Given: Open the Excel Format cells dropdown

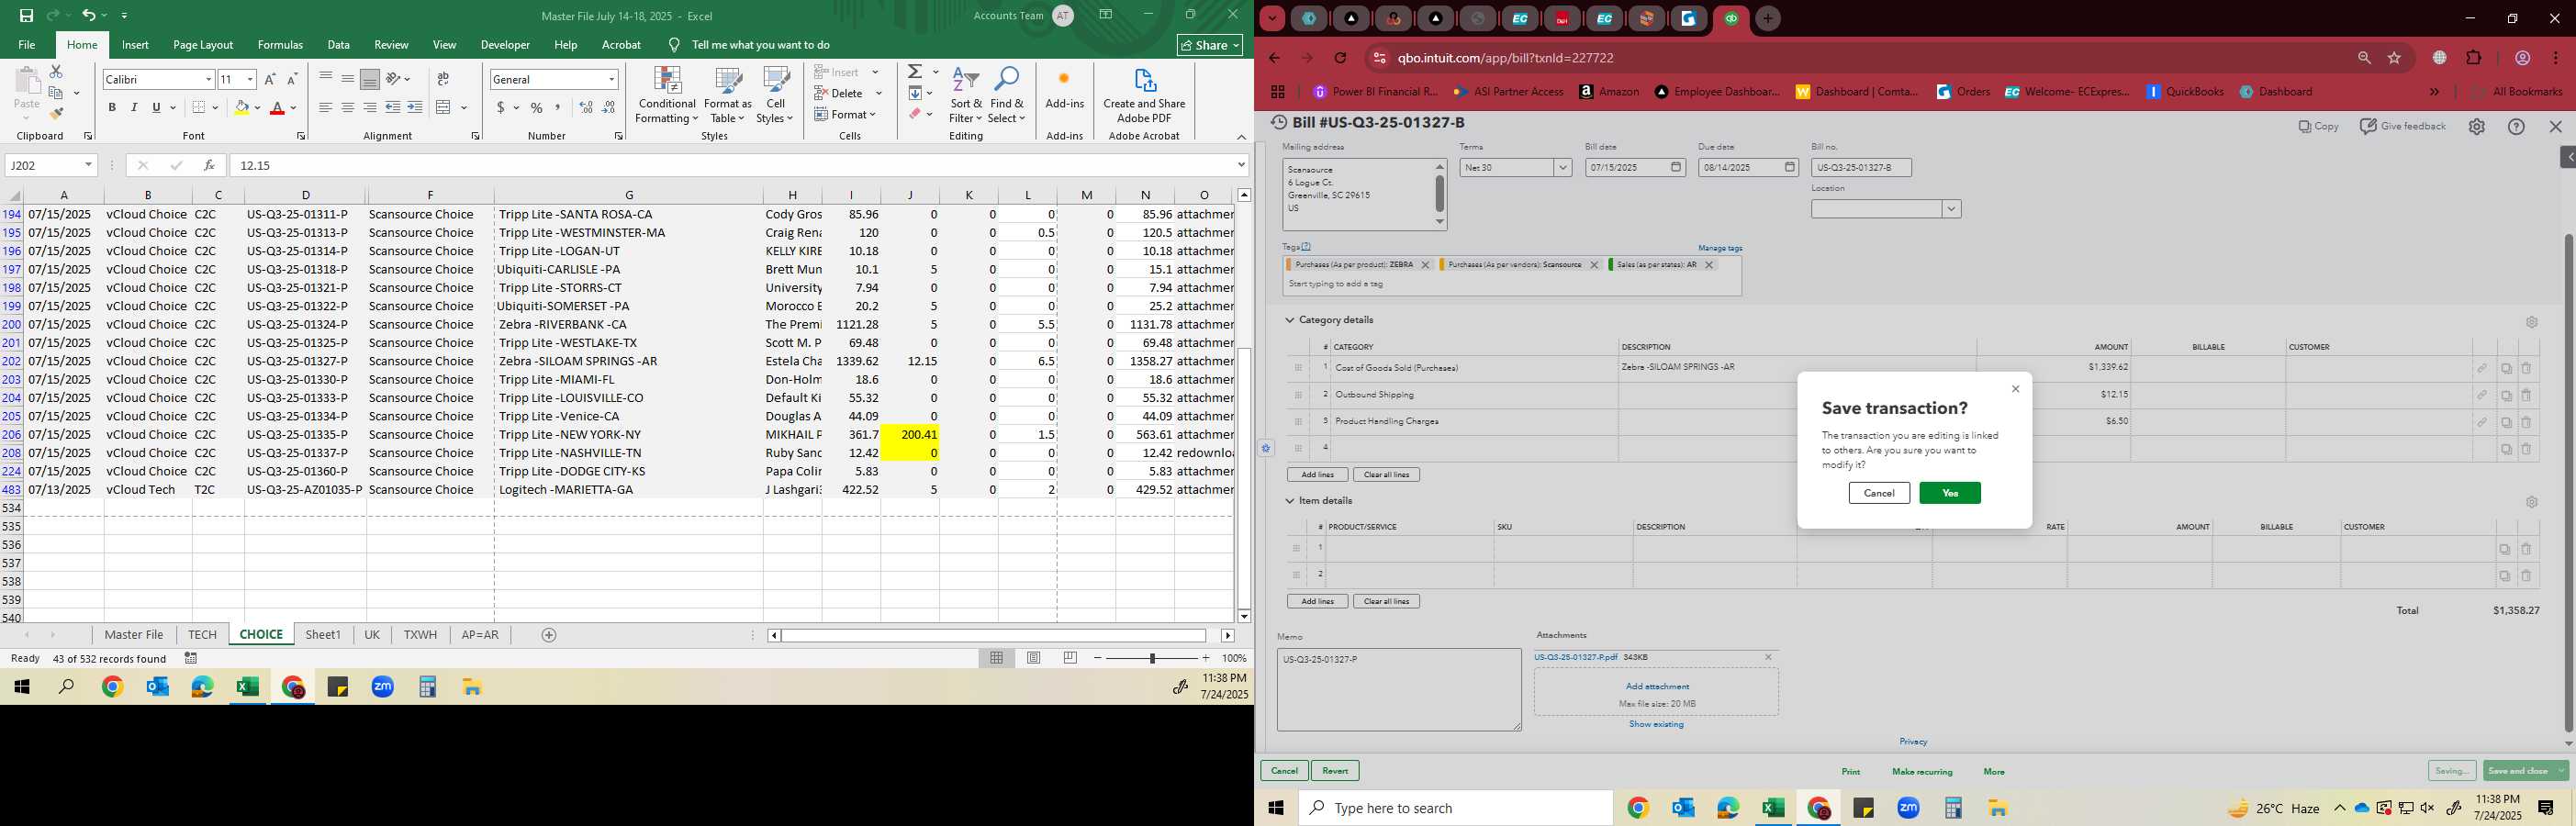Looking at the screenshot, I should click(845, 114).
